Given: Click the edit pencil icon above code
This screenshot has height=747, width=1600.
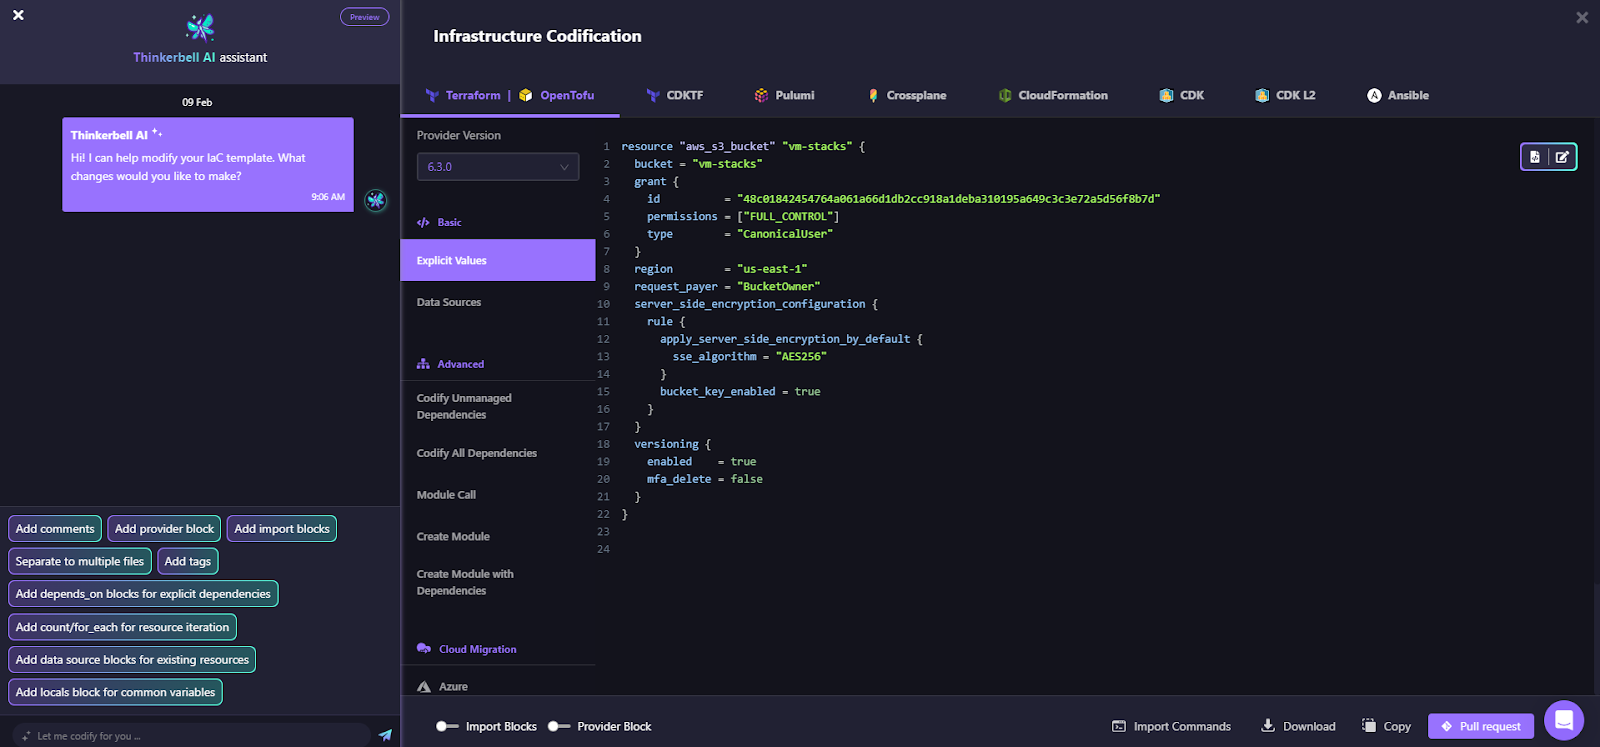Looking at the screenshot, I should [1562, 157].
